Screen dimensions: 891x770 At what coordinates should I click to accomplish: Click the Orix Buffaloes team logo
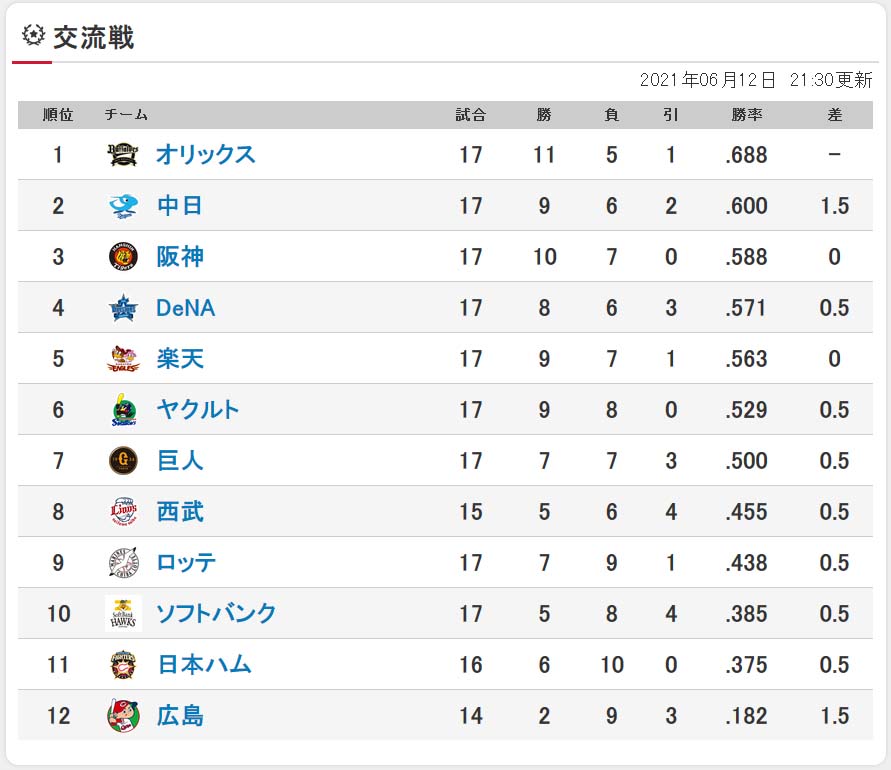[123, 155]
